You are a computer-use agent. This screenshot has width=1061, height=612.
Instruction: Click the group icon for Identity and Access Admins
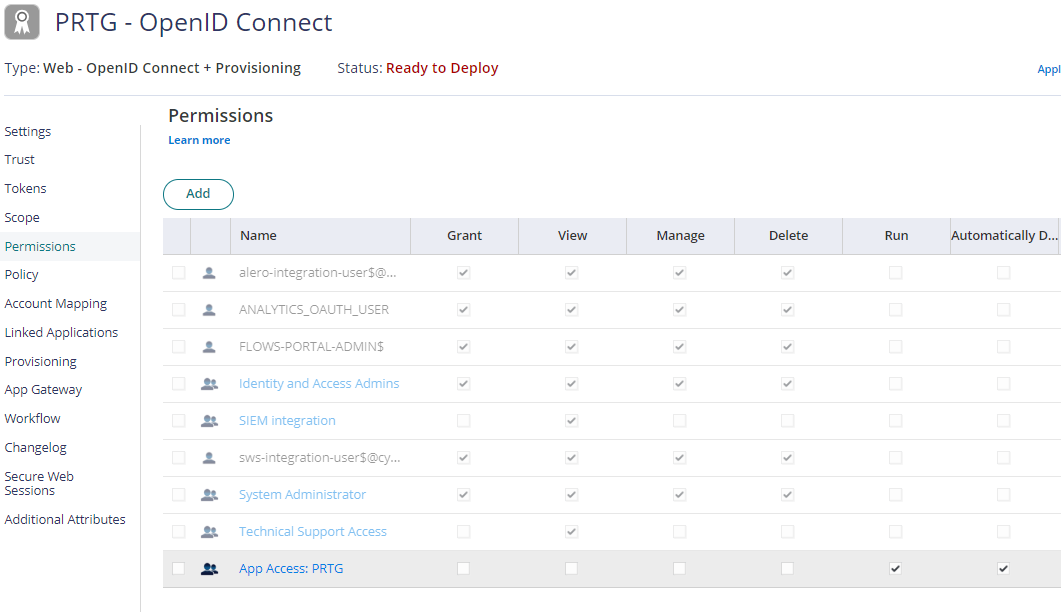(x=209, y=383)
